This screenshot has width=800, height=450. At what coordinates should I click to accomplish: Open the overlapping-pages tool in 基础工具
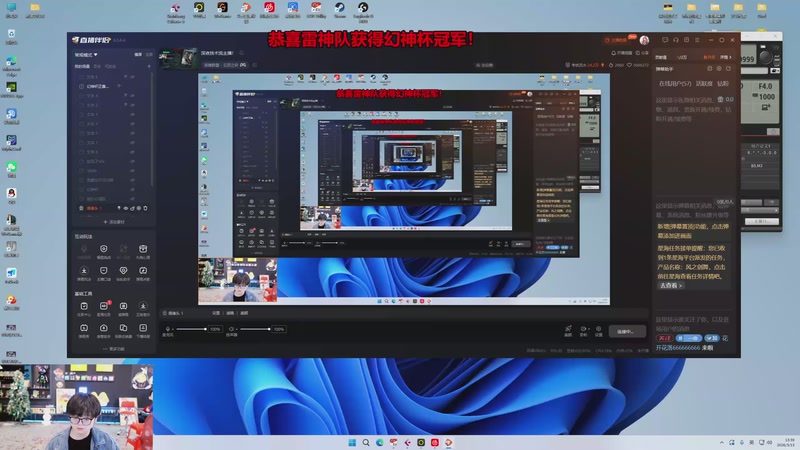(x=123, y=328)
